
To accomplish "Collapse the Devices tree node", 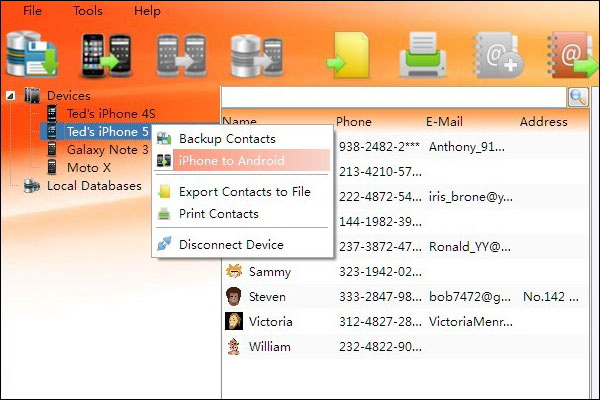I will pos(10,95).
